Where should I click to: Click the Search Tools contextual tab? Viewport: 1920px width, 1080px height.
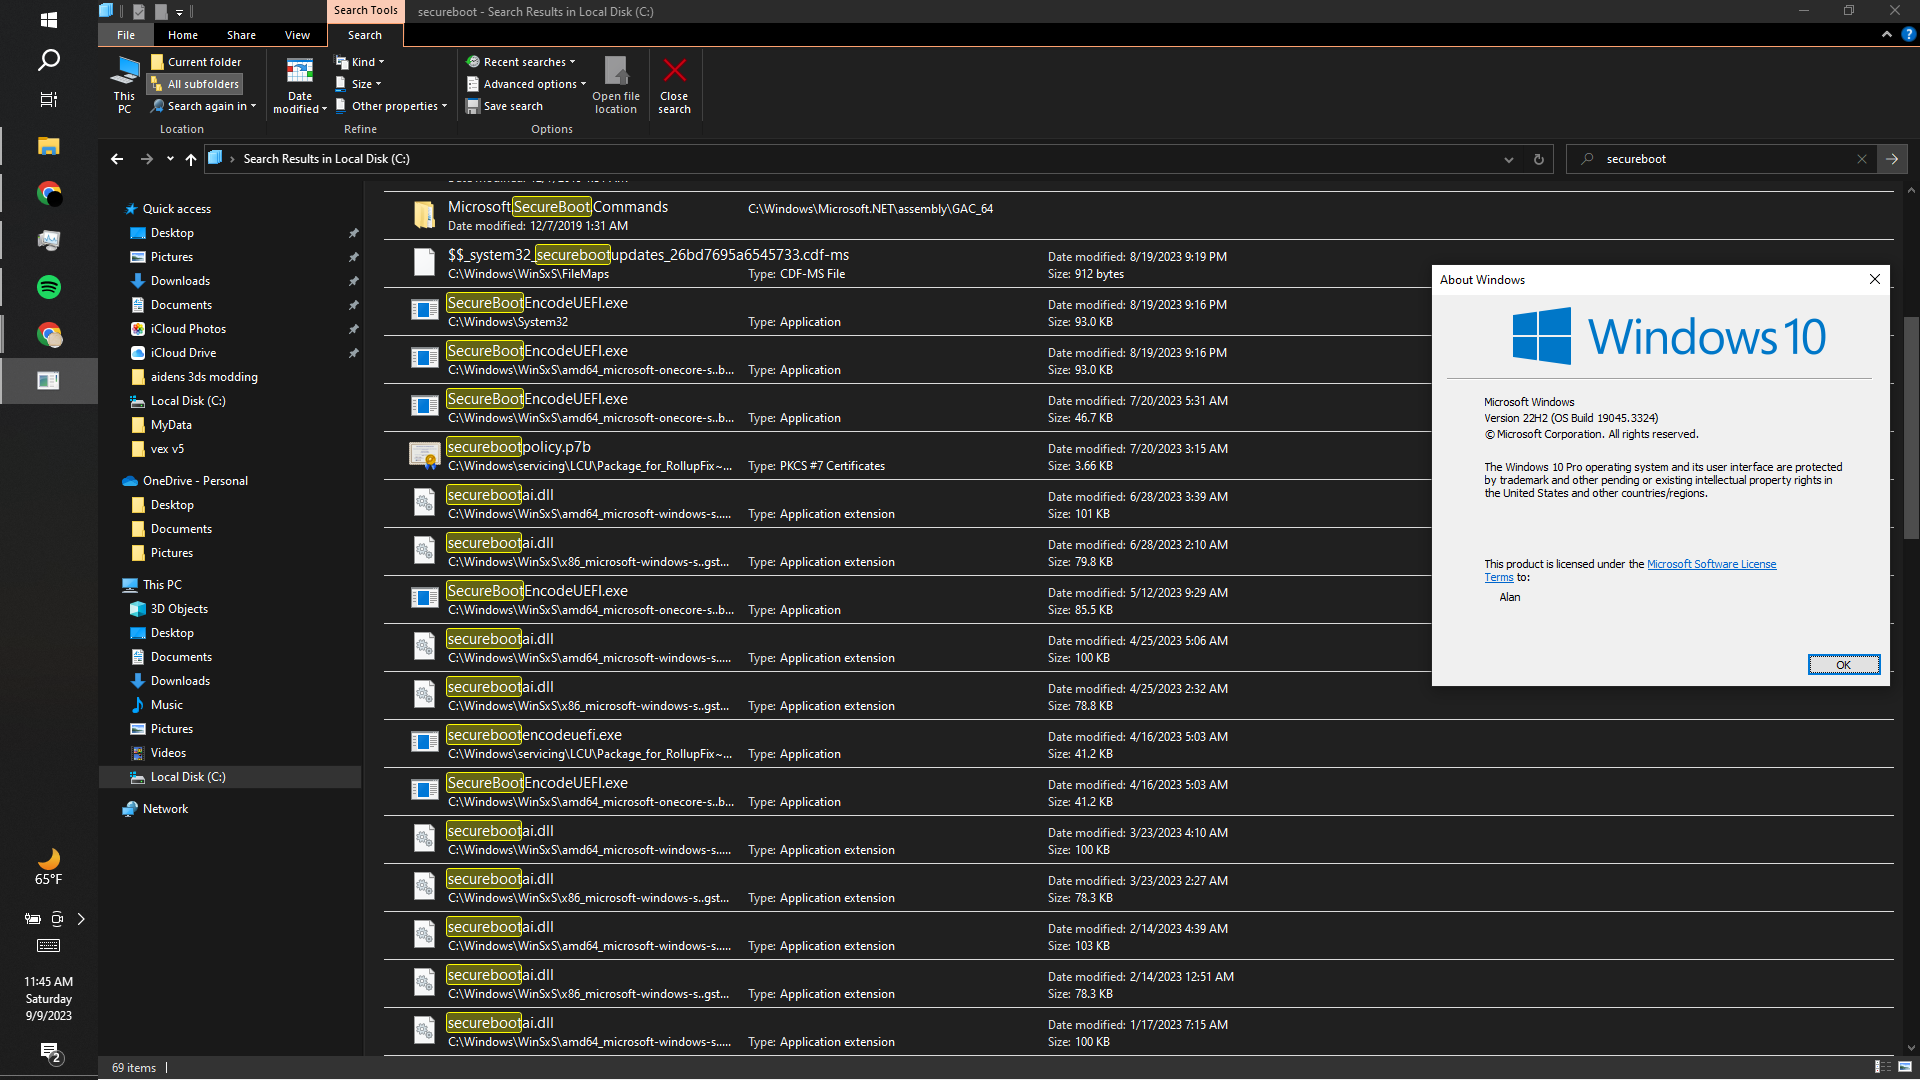365,11
